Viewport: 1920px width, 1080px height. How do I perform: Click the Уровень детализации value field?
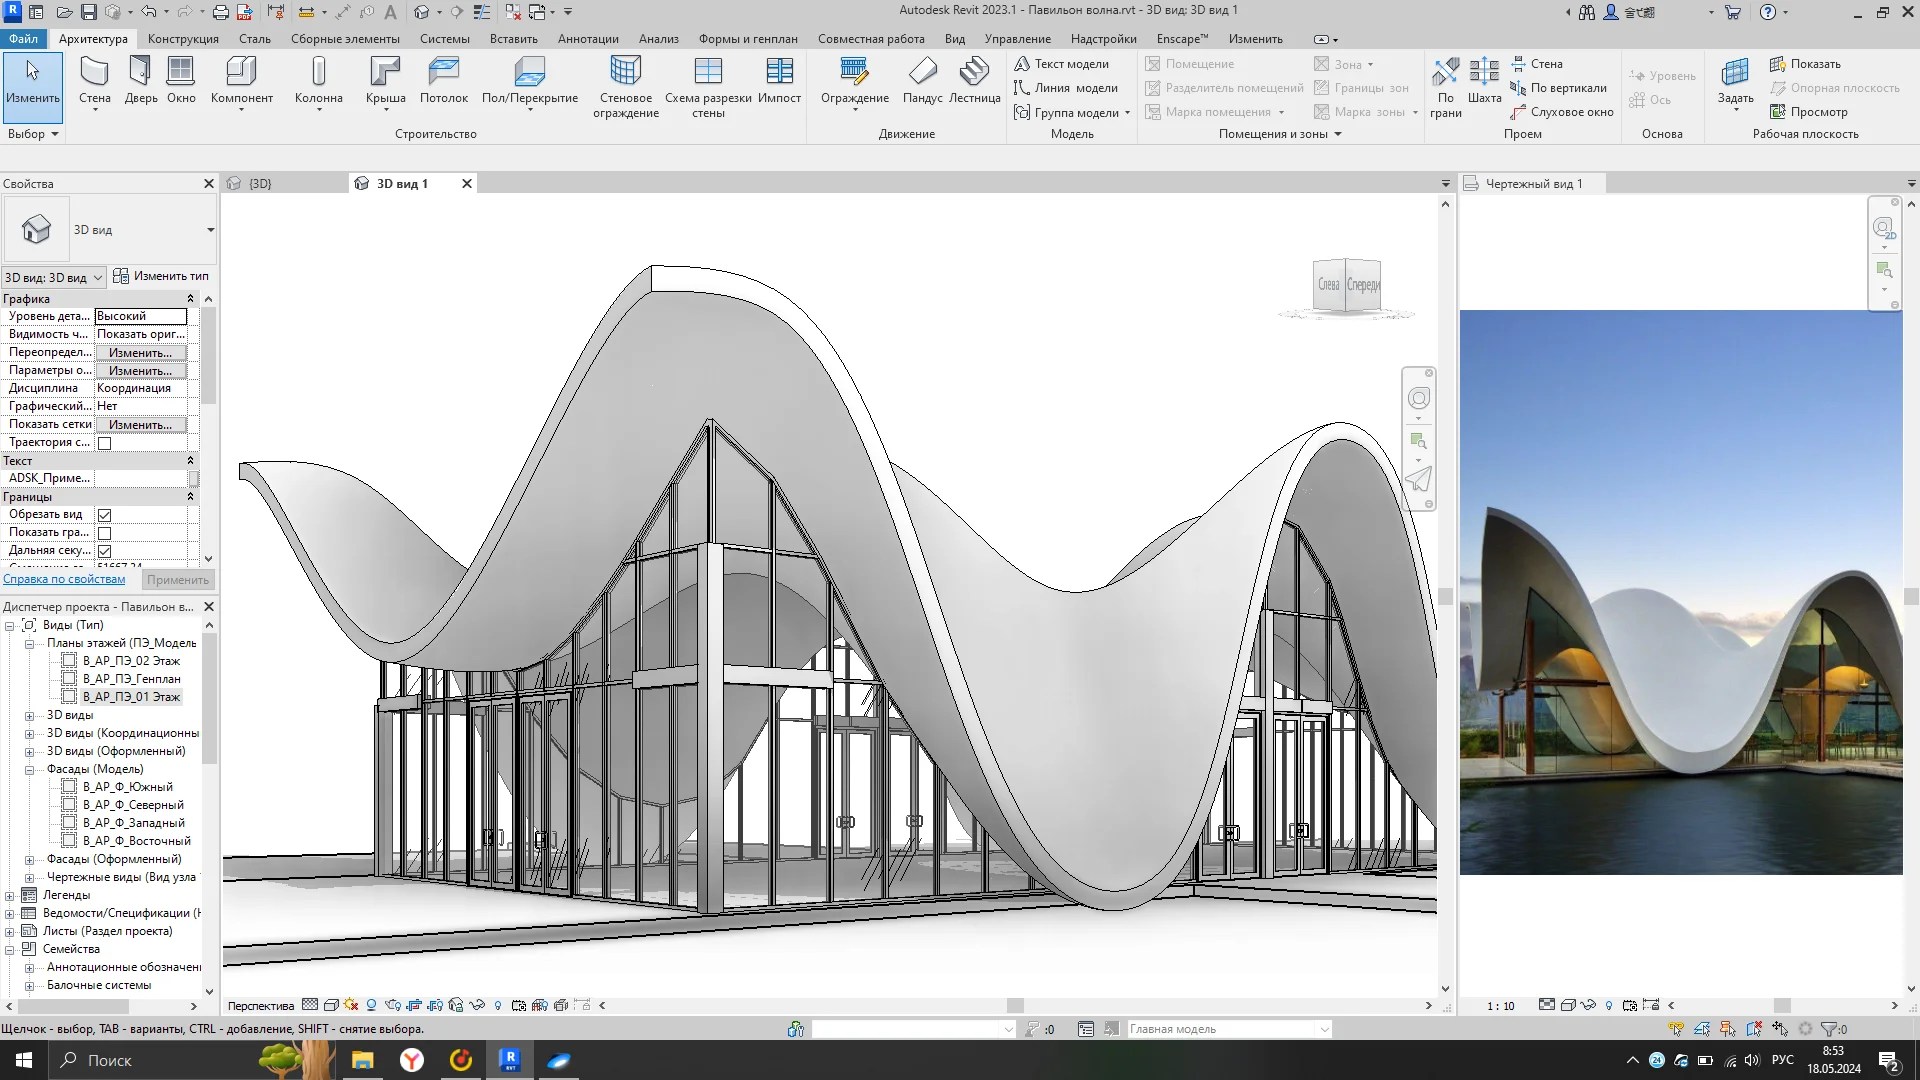(x=140, y=316)
